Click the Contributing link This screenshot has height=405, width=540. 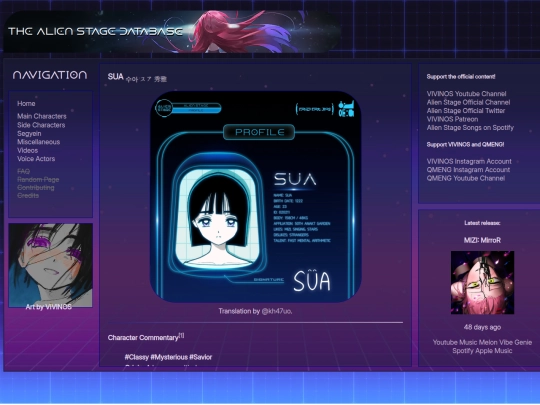click(36, 188)
